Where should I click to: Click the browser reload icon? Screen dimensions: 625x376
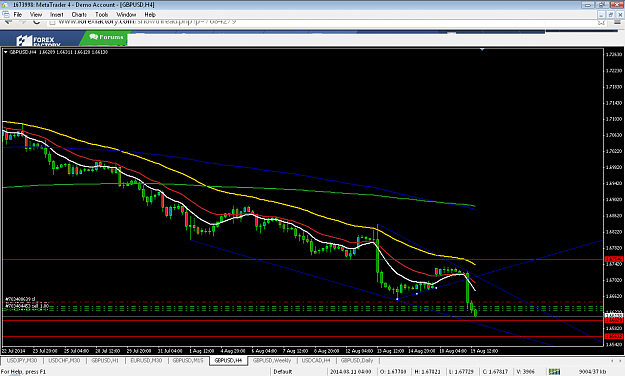coord(37,21)
